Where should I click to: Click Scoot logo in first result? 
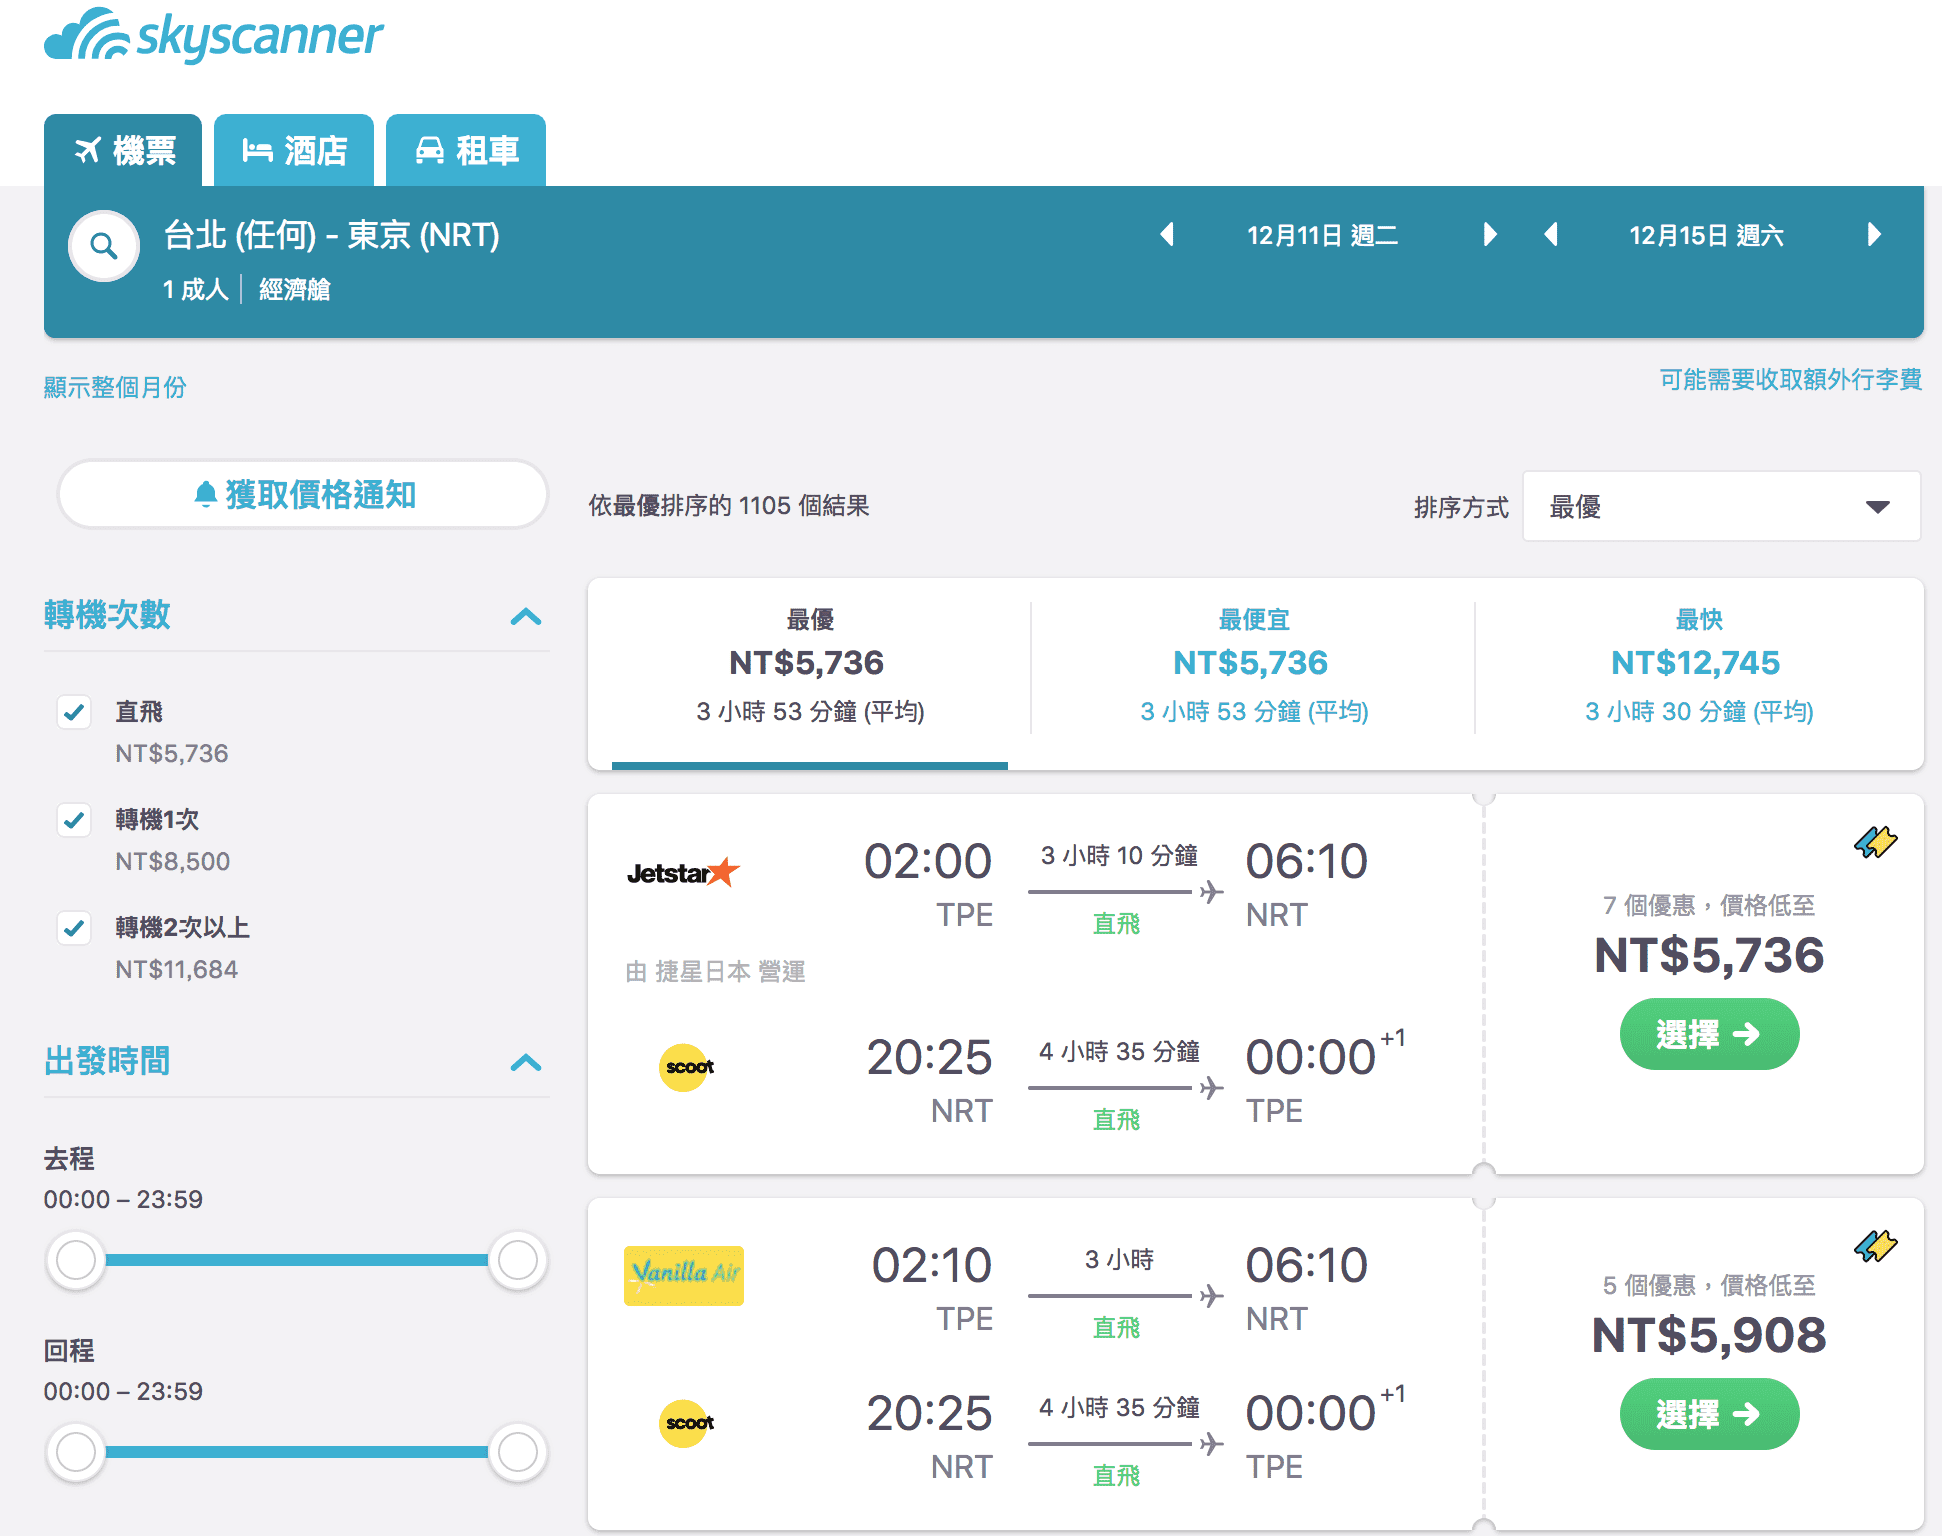pos(687,1067)
